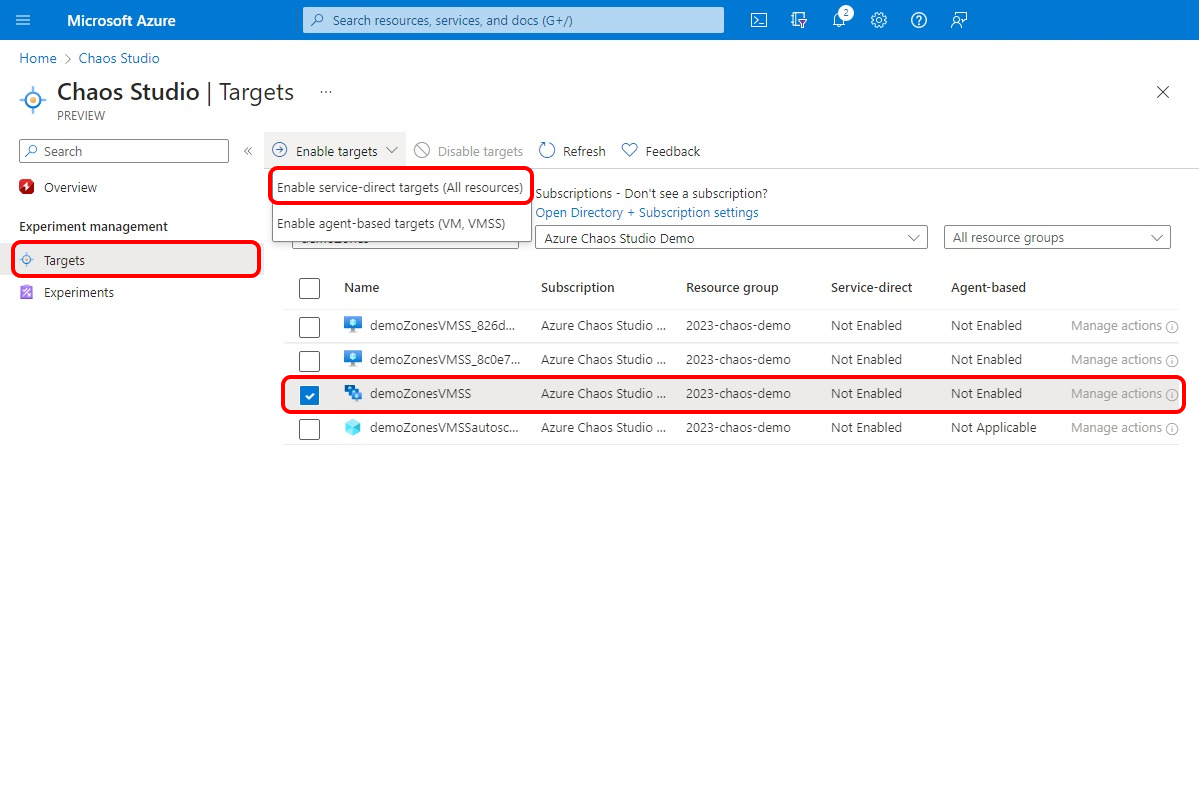Open the top bar feedback icon

(959, 20)
